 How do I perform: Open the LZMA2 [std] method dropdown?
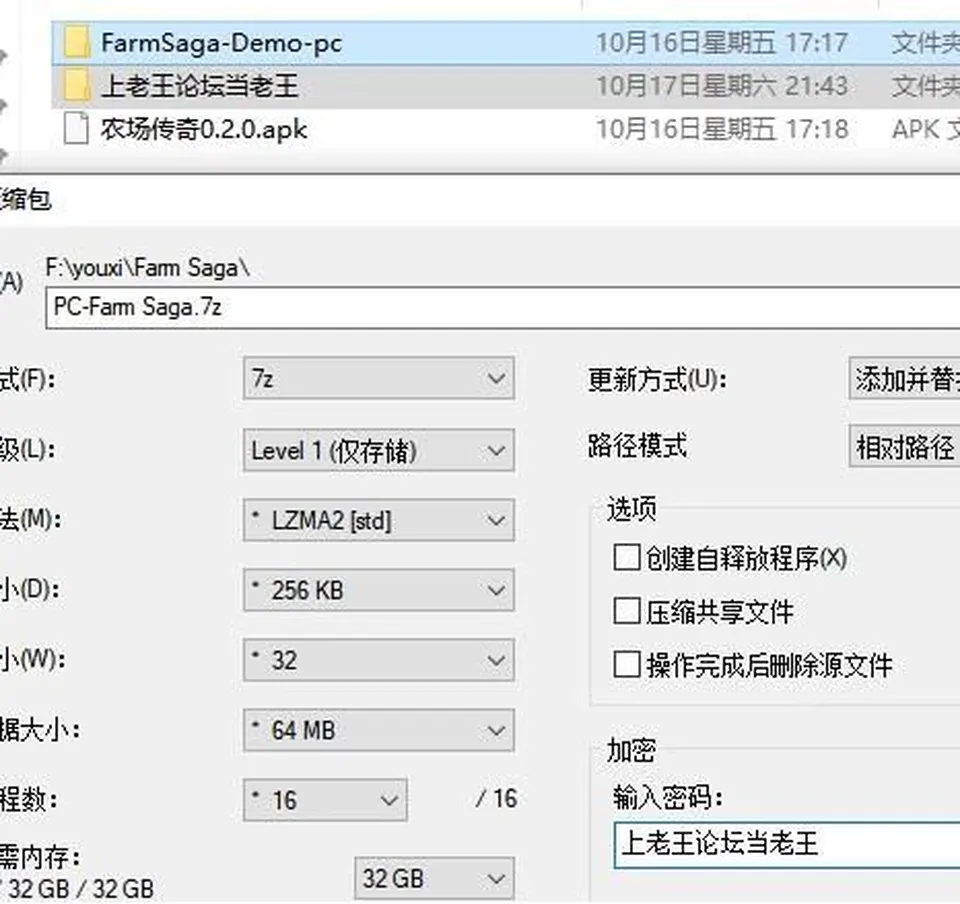click(x=378, y=520)
